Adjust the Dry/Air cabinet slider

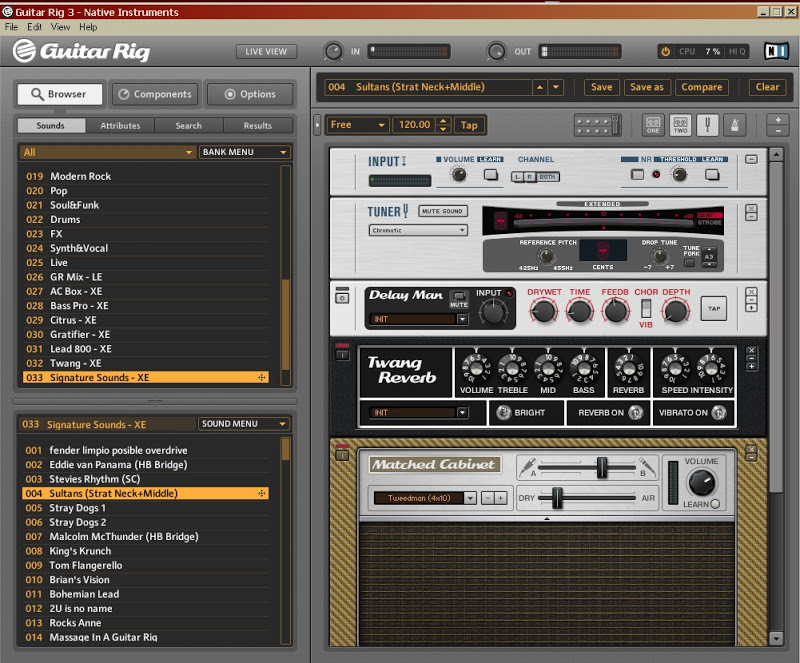(558, 497)
